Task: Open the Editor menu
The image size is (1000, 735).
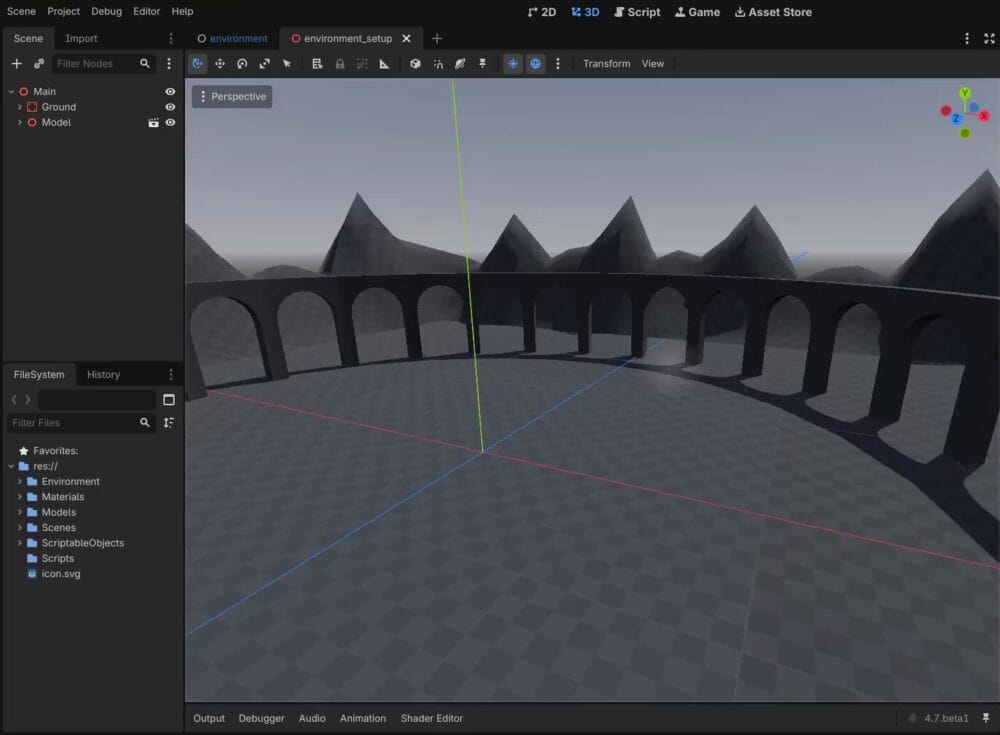Action: pyautogui.click(x=146, y=11)
